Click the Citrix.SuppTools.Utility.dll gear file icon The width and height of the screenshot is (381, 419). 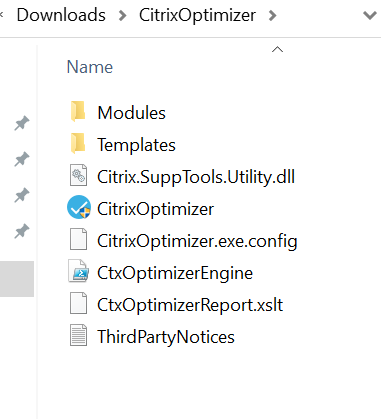(78, 175)
